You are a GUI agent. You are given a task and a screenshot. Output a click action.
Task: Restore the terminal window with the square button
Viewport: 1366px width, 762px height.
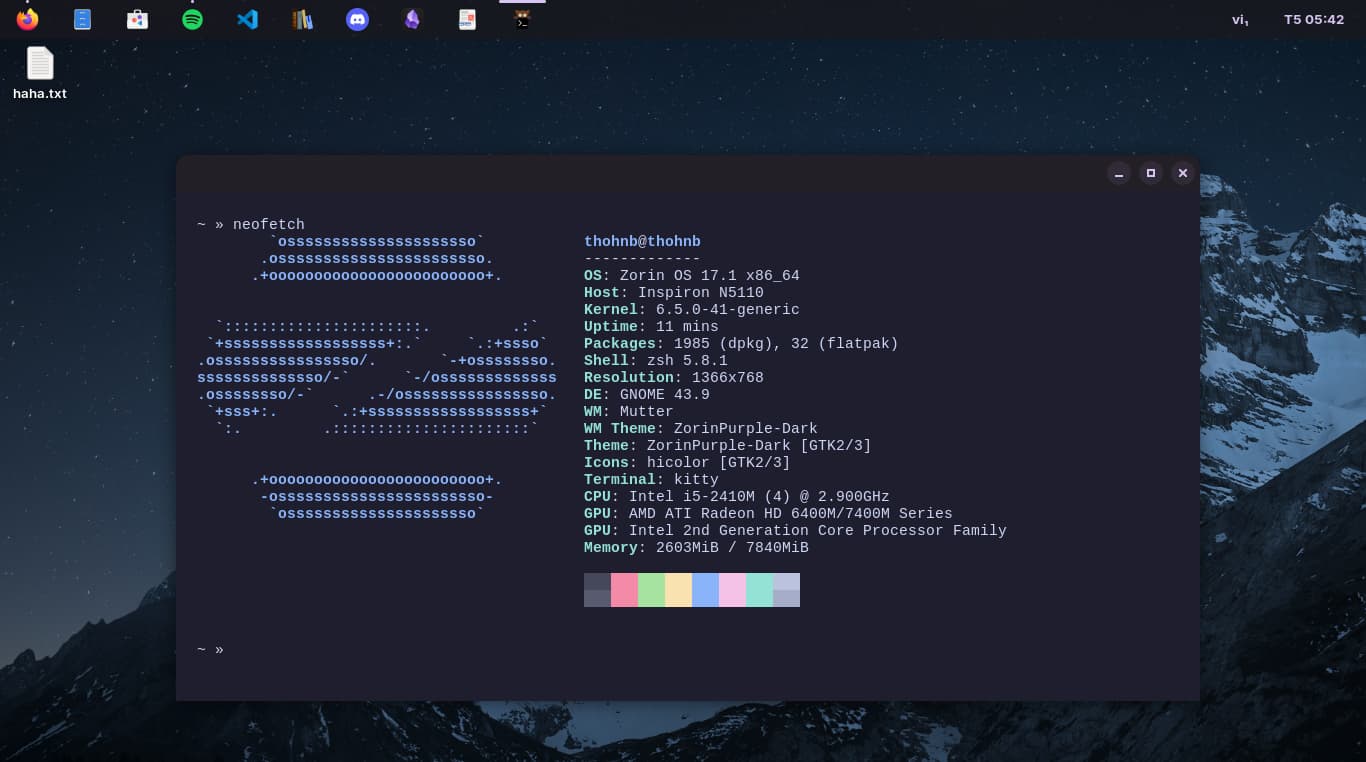point(1151,173)
